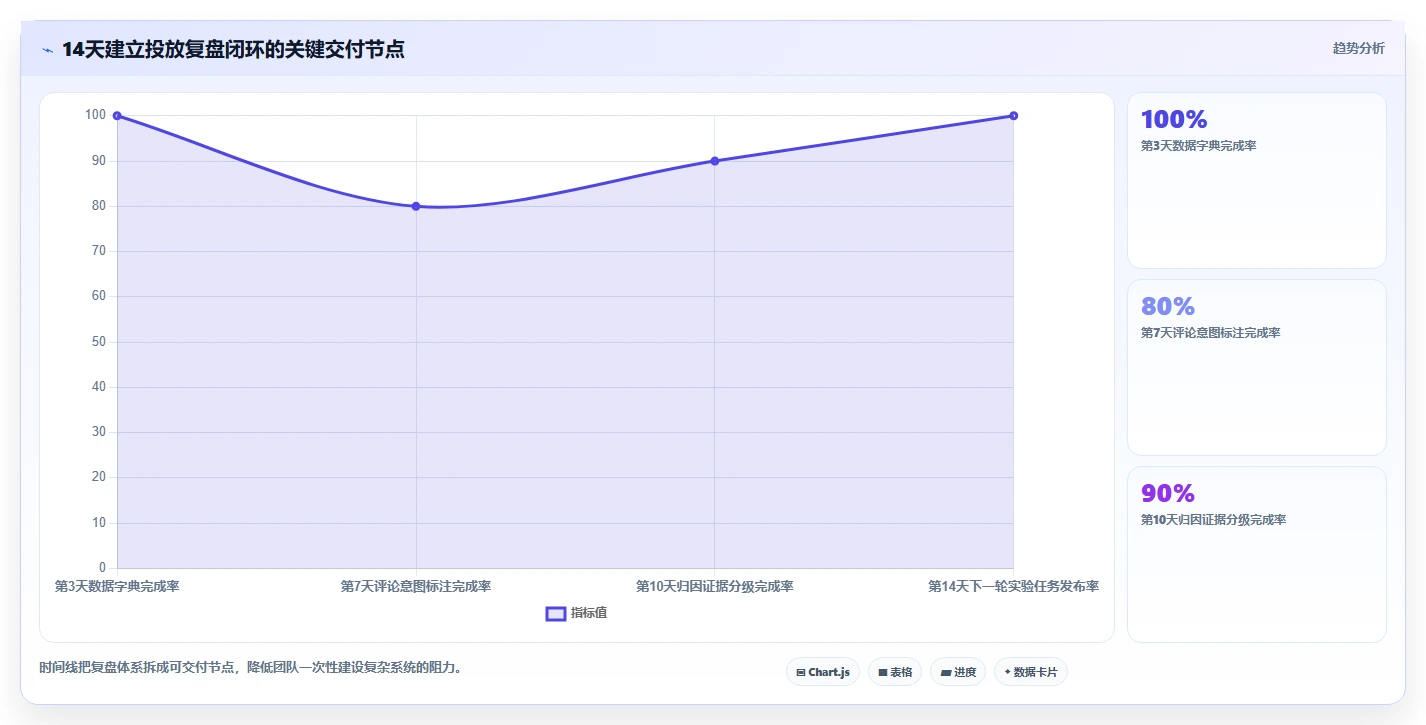The width and height of the screenshot is (1426, 725).
Task: Click the card label 第3天数据字典完成率
Action: [x=1198, y=146]
